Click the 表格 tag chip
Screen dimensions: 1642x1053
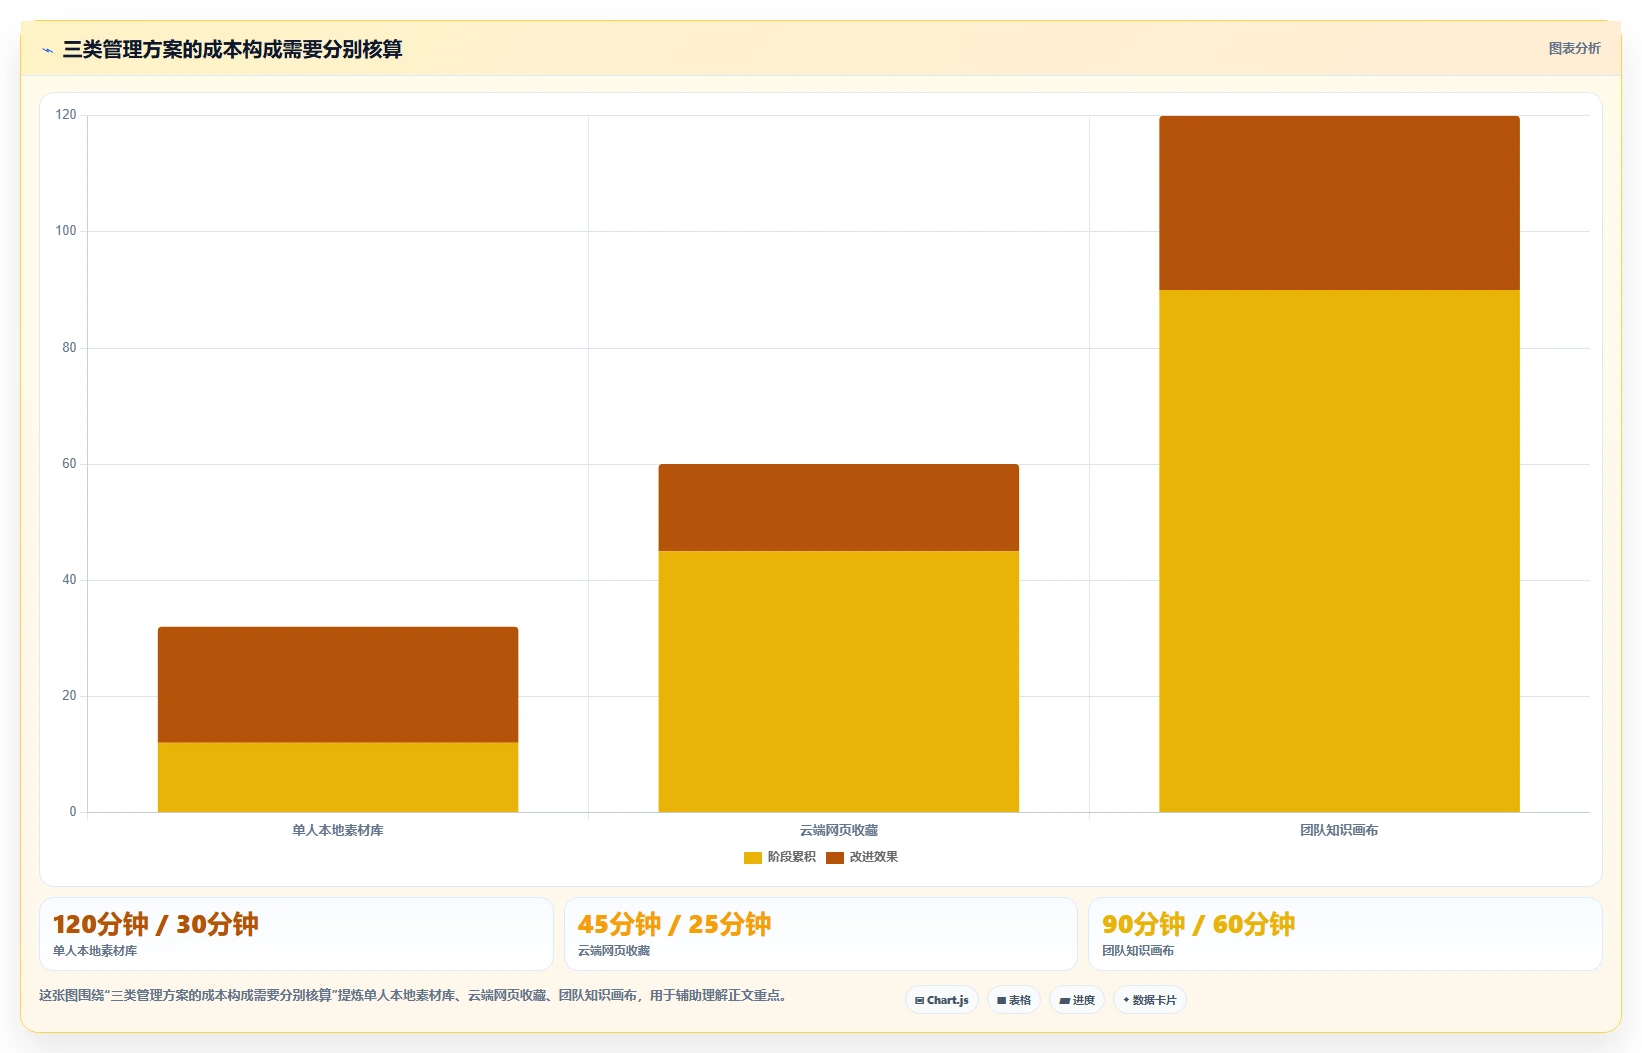click(1014, 1000)
